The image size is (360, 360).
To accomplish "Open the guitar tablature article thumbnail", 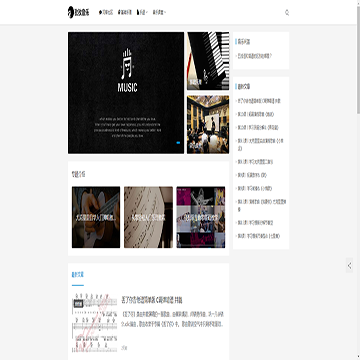I will (x=95, y=322).
